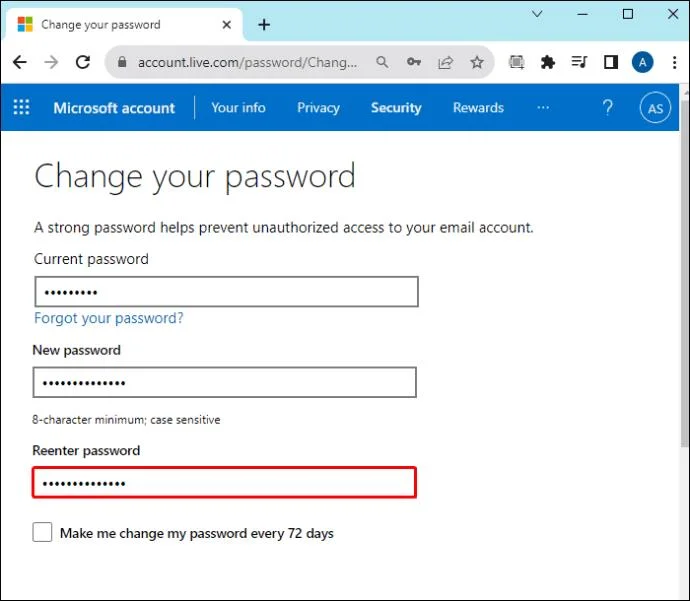This screenshot has height=601, width=690.
Task: Click the Forgot your password link
Action: pyautogui.click(x=109, y=318)
